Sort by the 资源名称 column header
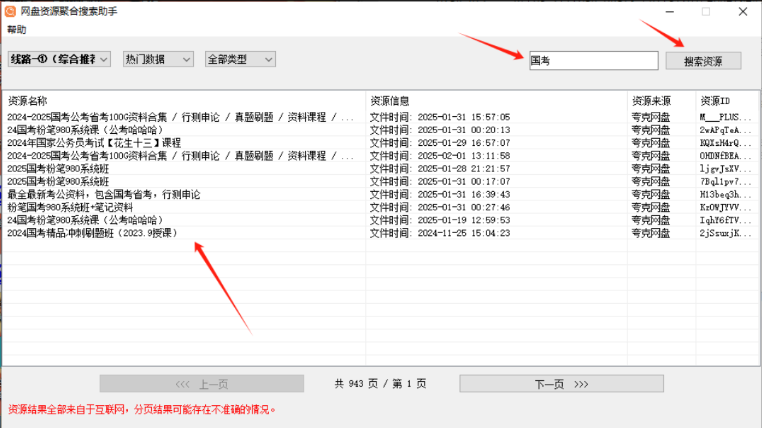The height and width of the screenshot is (428, 762). [28, 101]
